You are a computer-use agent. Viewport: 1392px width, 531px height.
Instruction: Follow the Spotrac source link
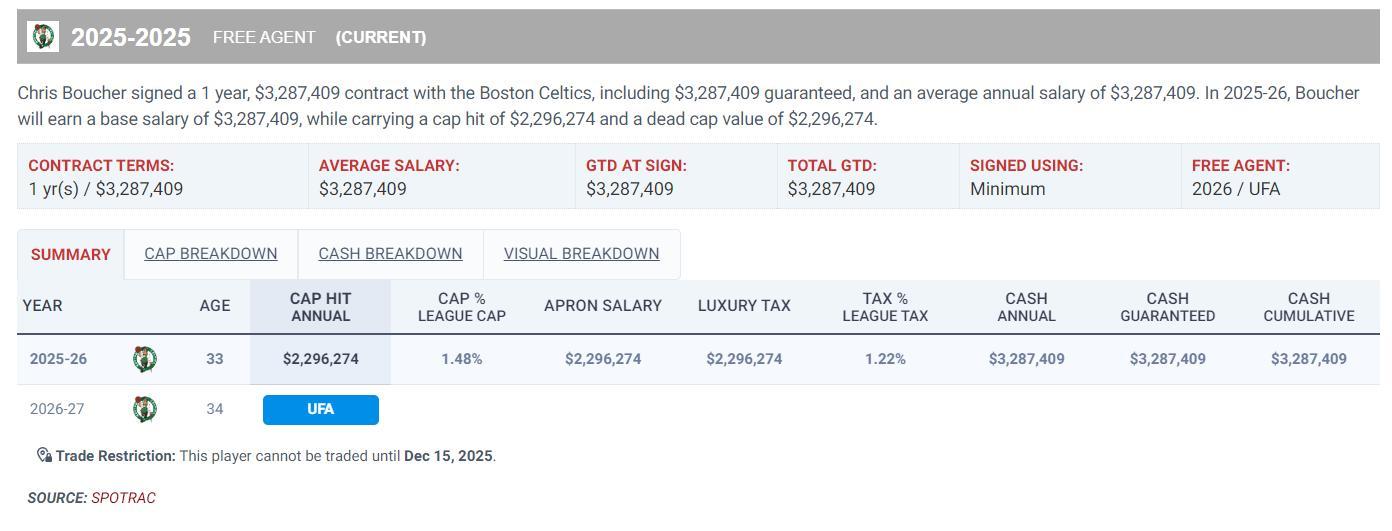tap(123, 498)
